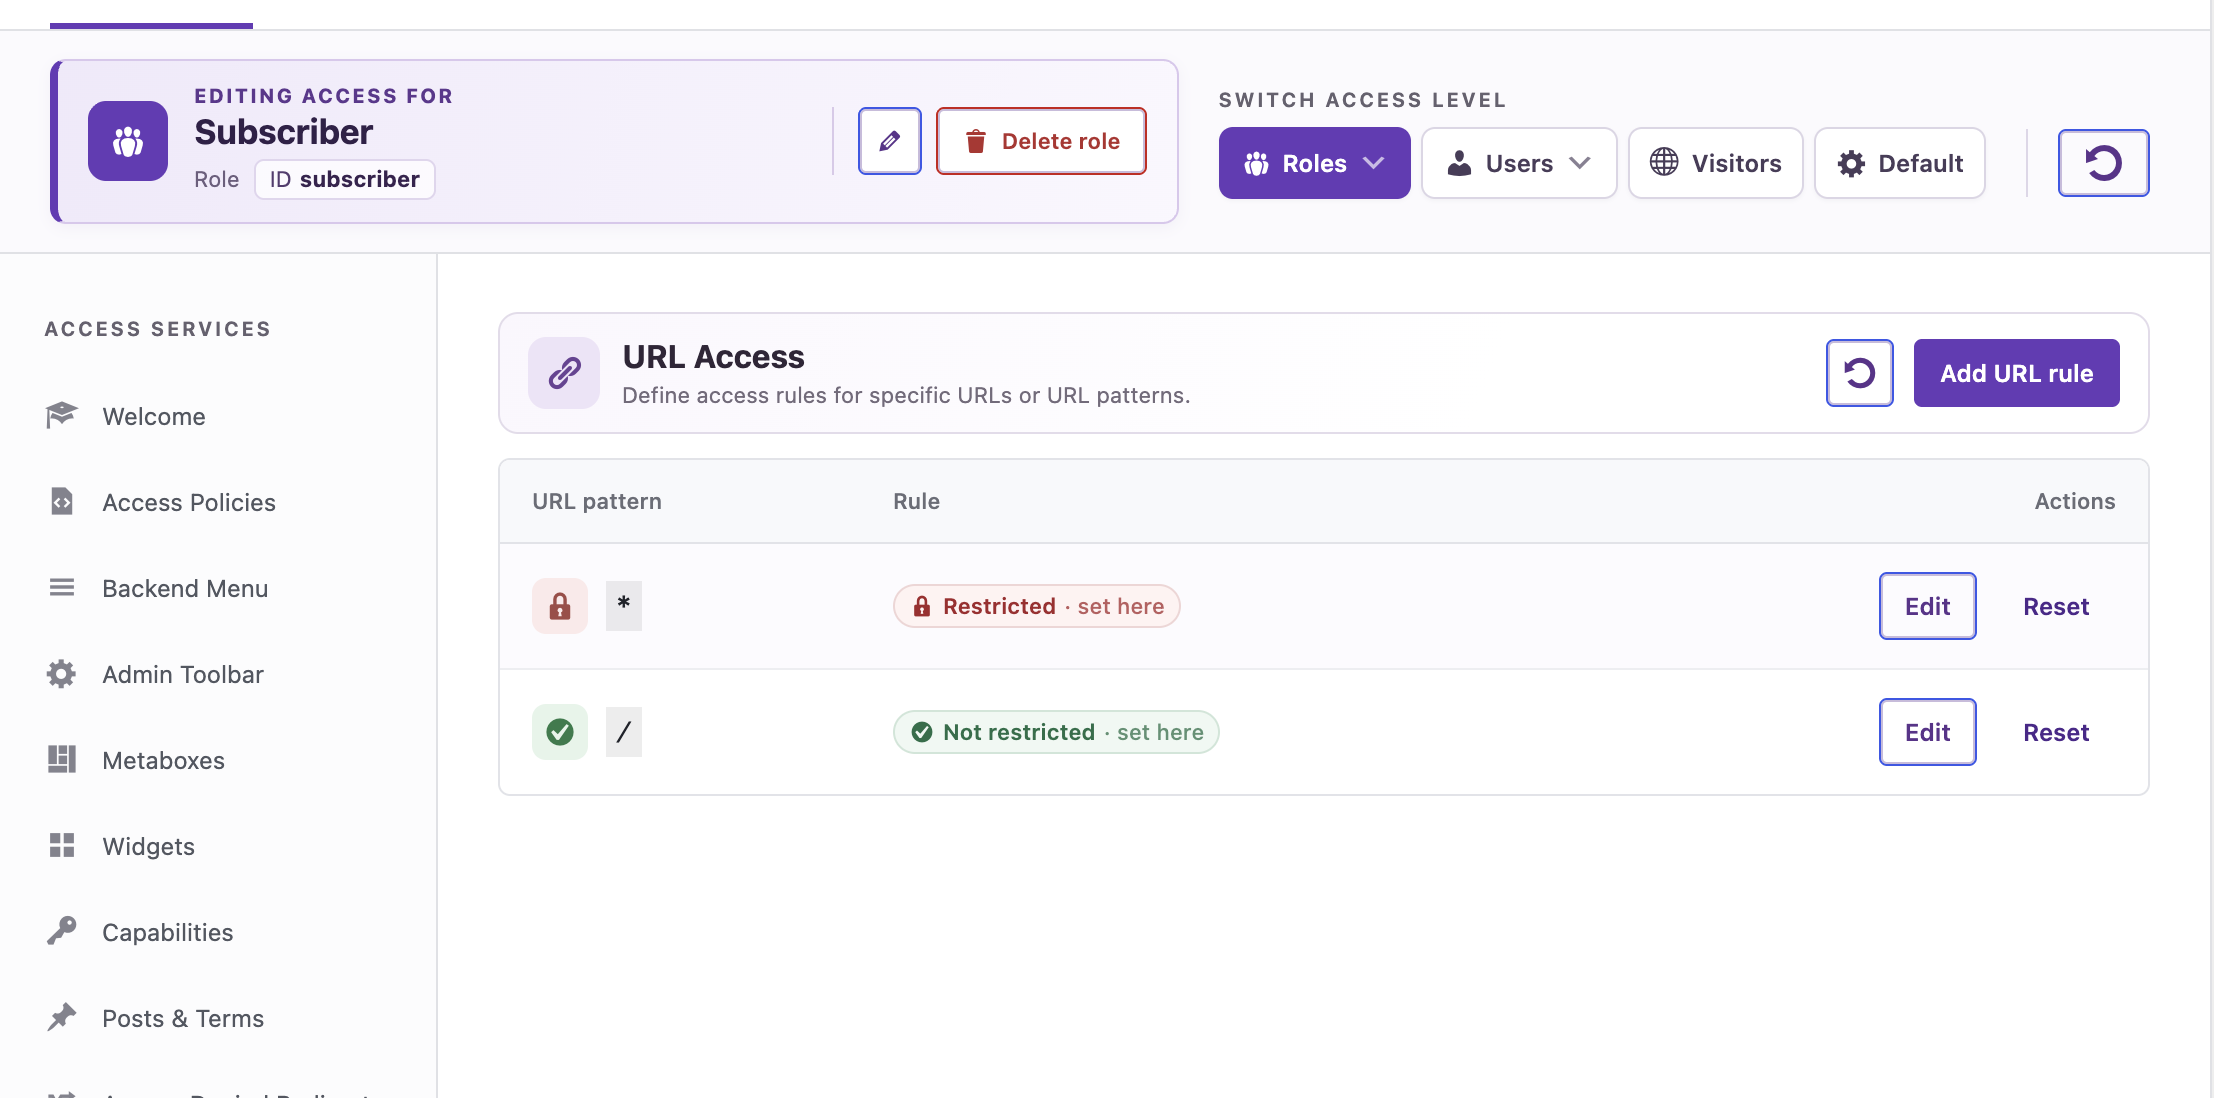Click the Rule column header
This screenshot has height=1098, width=2214.
[916, 501]
